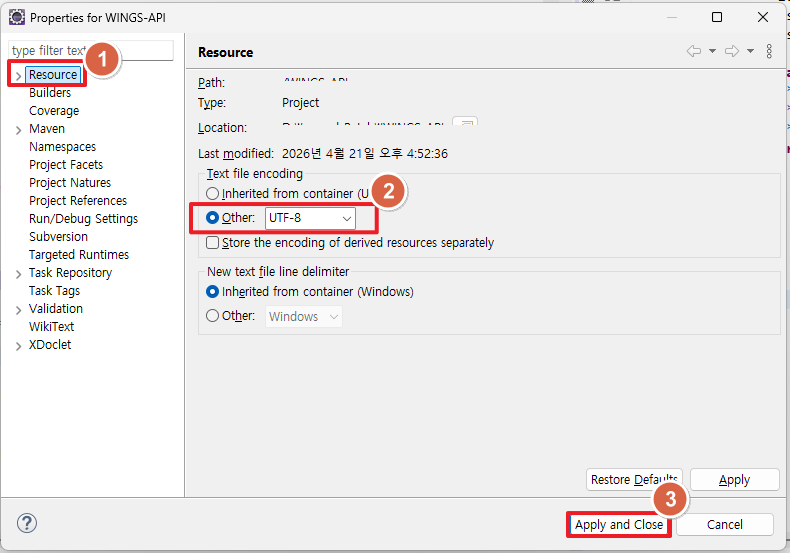The width and height of the screenshot is (790, 553).
Task: Select Inherited from container encoding option
Action: click(x=212, y=194)
